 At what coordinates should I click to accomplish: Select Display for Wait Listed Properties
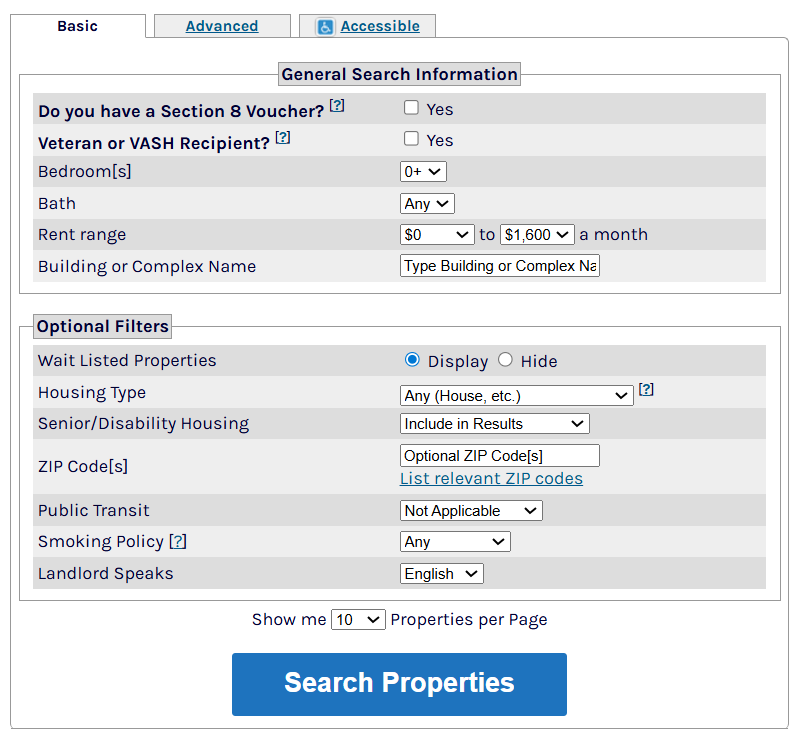412,360
